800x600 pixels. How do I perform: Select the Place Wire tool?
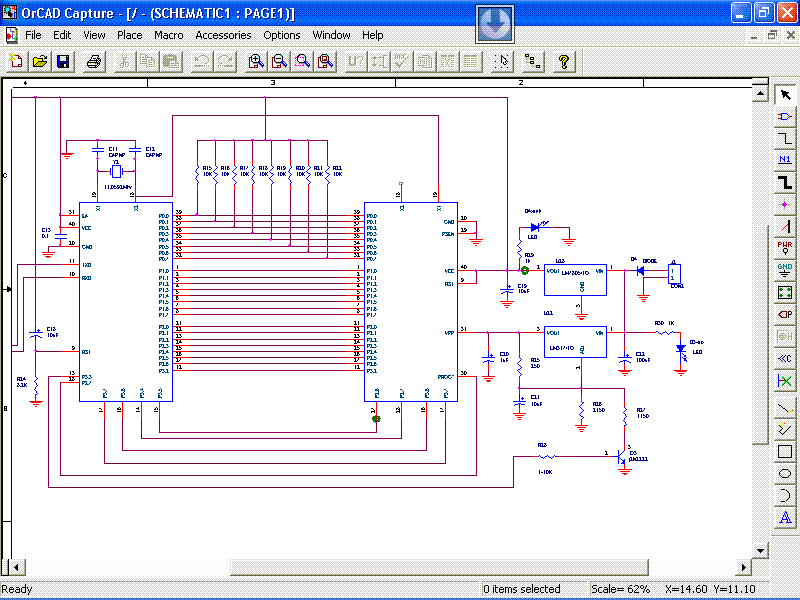coord(786,138)
